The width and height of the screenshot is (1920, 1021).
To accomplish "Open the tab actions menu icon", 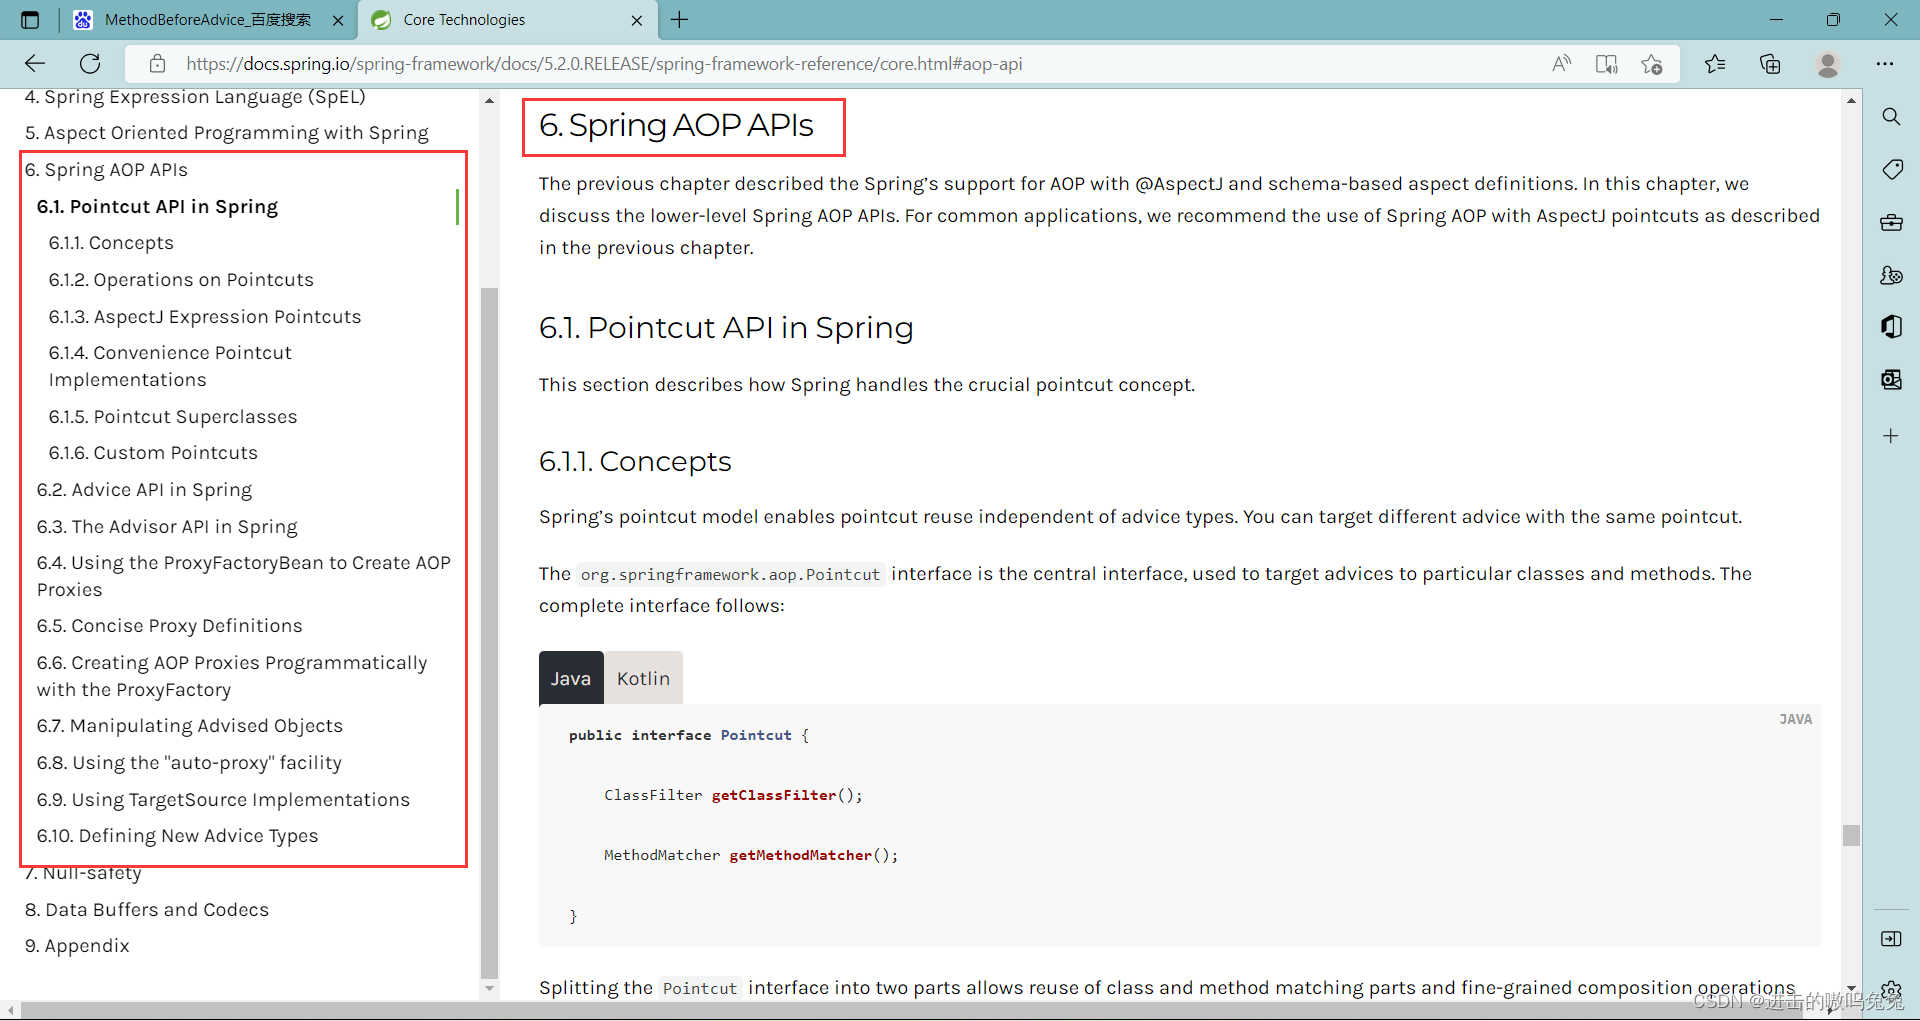I will pos(30,20).
